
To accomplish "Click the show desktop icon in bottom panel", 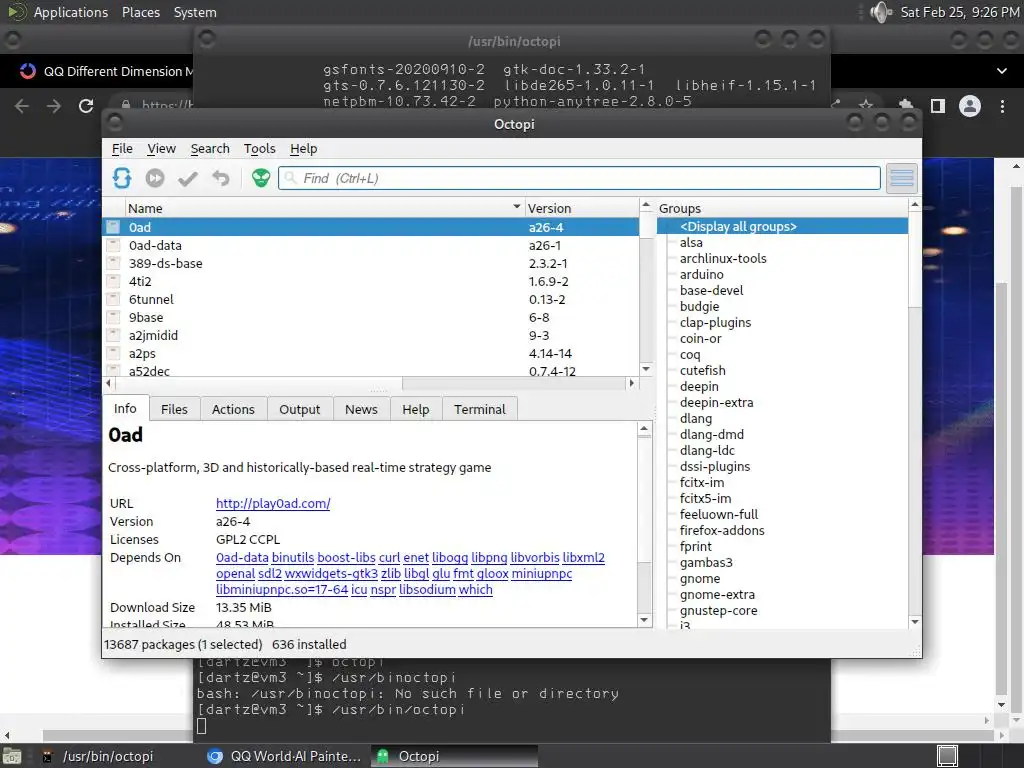I will pos(12,757).
